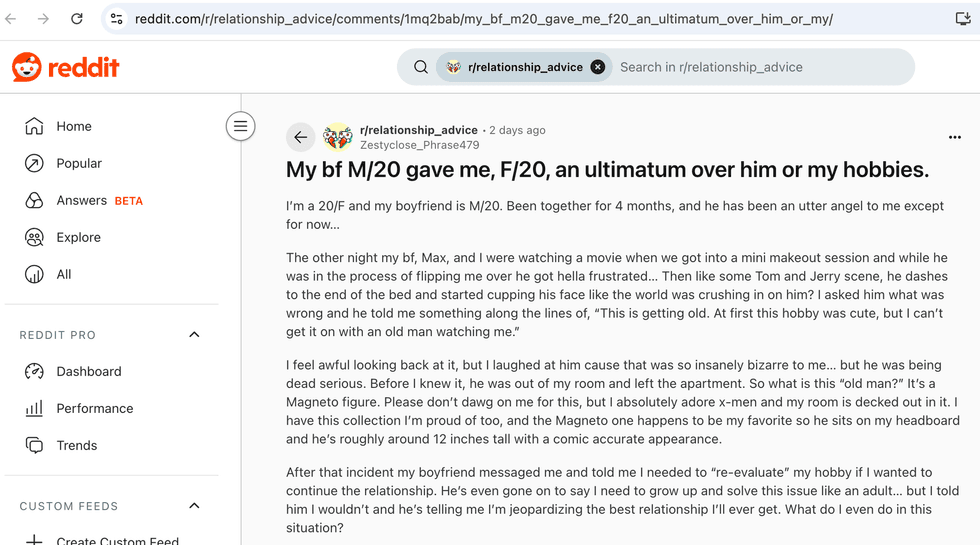Open the Performance chart icon

[x=34, y=408]
